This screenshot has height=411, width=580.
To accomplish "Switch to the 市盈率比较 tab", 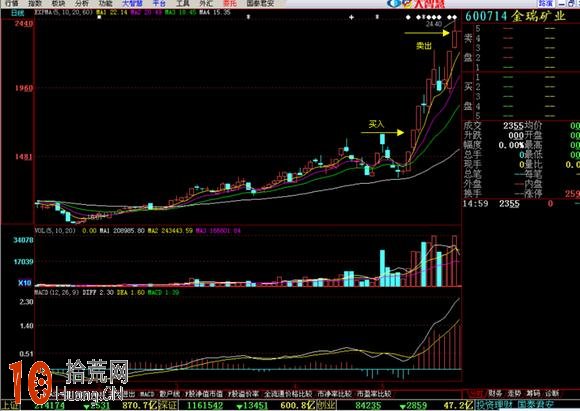I will tap(374, 394).
